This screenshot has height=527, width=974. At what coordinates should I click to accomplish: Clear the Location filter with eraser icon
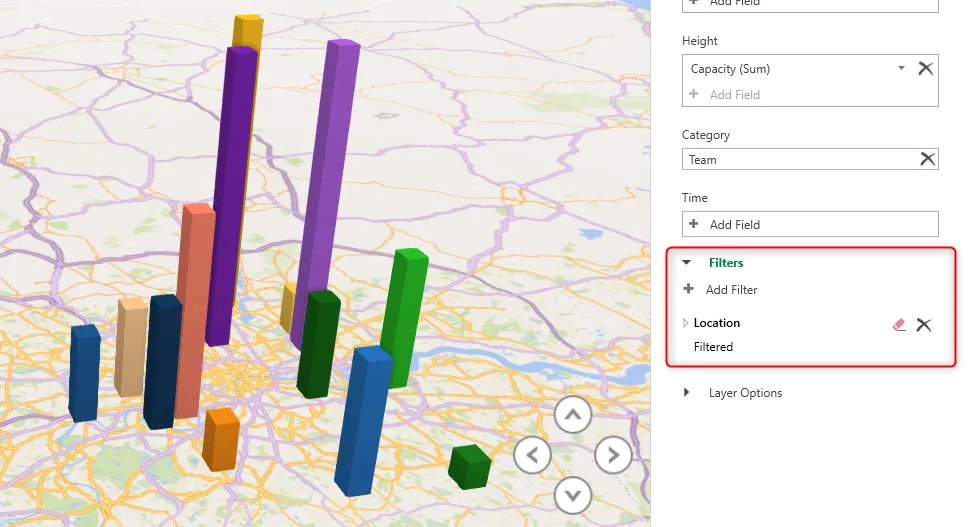[x=899, y=324]
